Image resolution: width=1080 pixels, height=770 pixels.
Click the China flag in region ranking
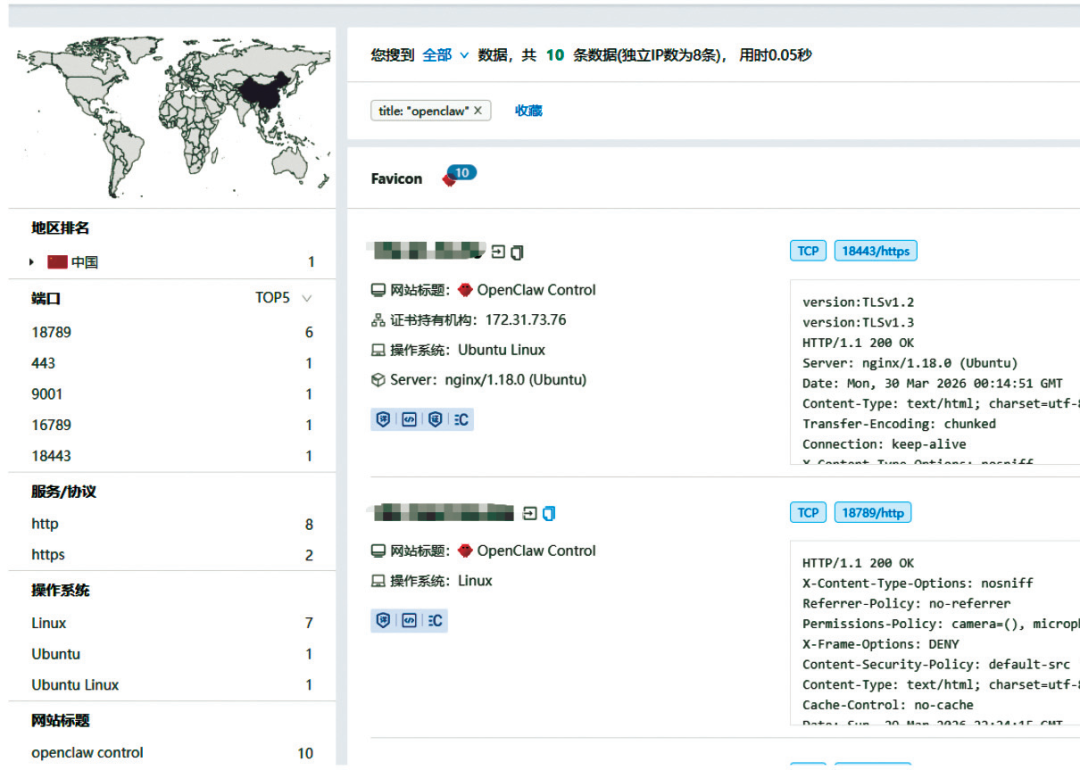57,262
